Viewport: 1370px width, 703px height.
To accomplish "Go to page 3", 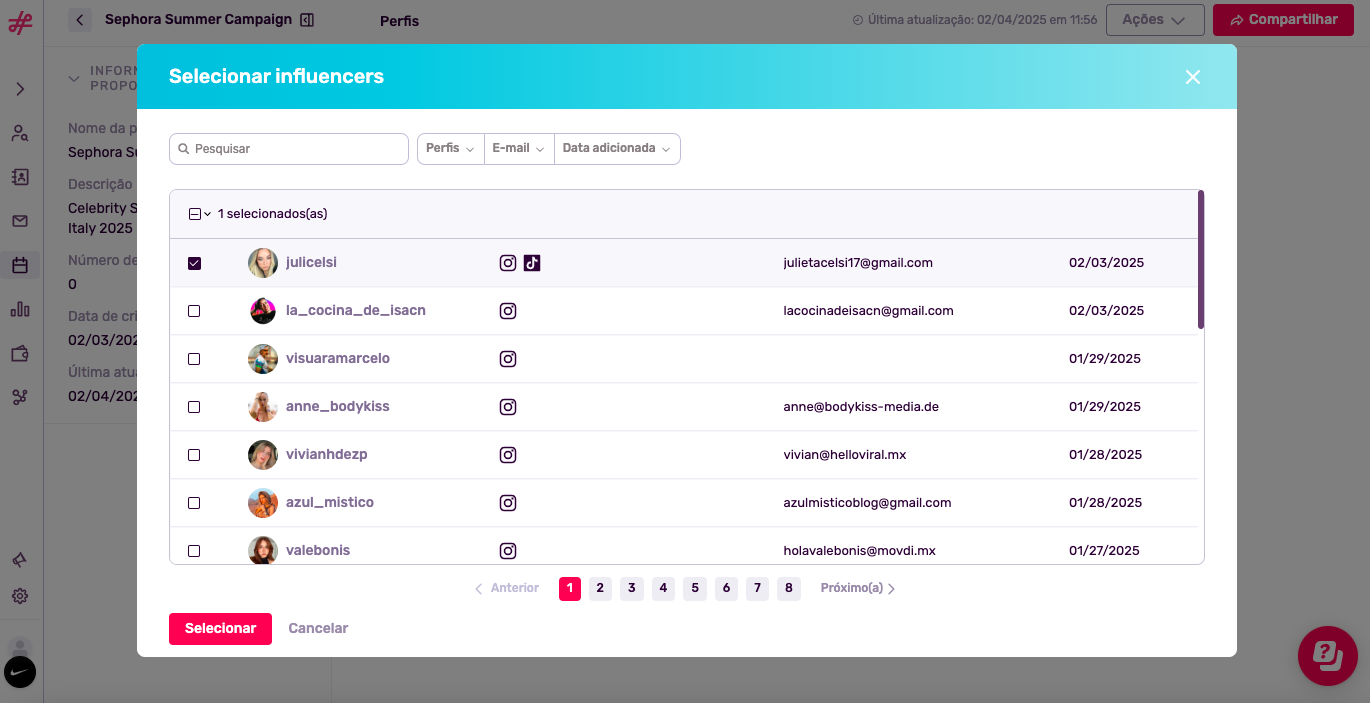I will (x=632, y=588).
